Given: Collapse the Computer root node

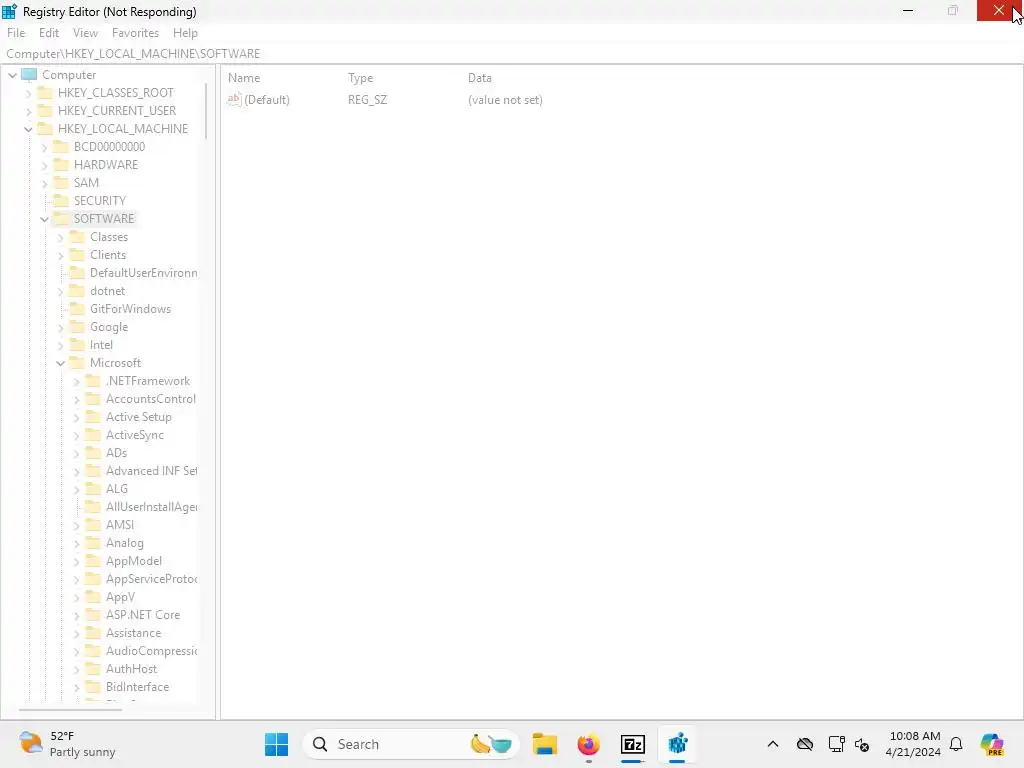Looking at the screenshot, I should click(x=12, y=75).
